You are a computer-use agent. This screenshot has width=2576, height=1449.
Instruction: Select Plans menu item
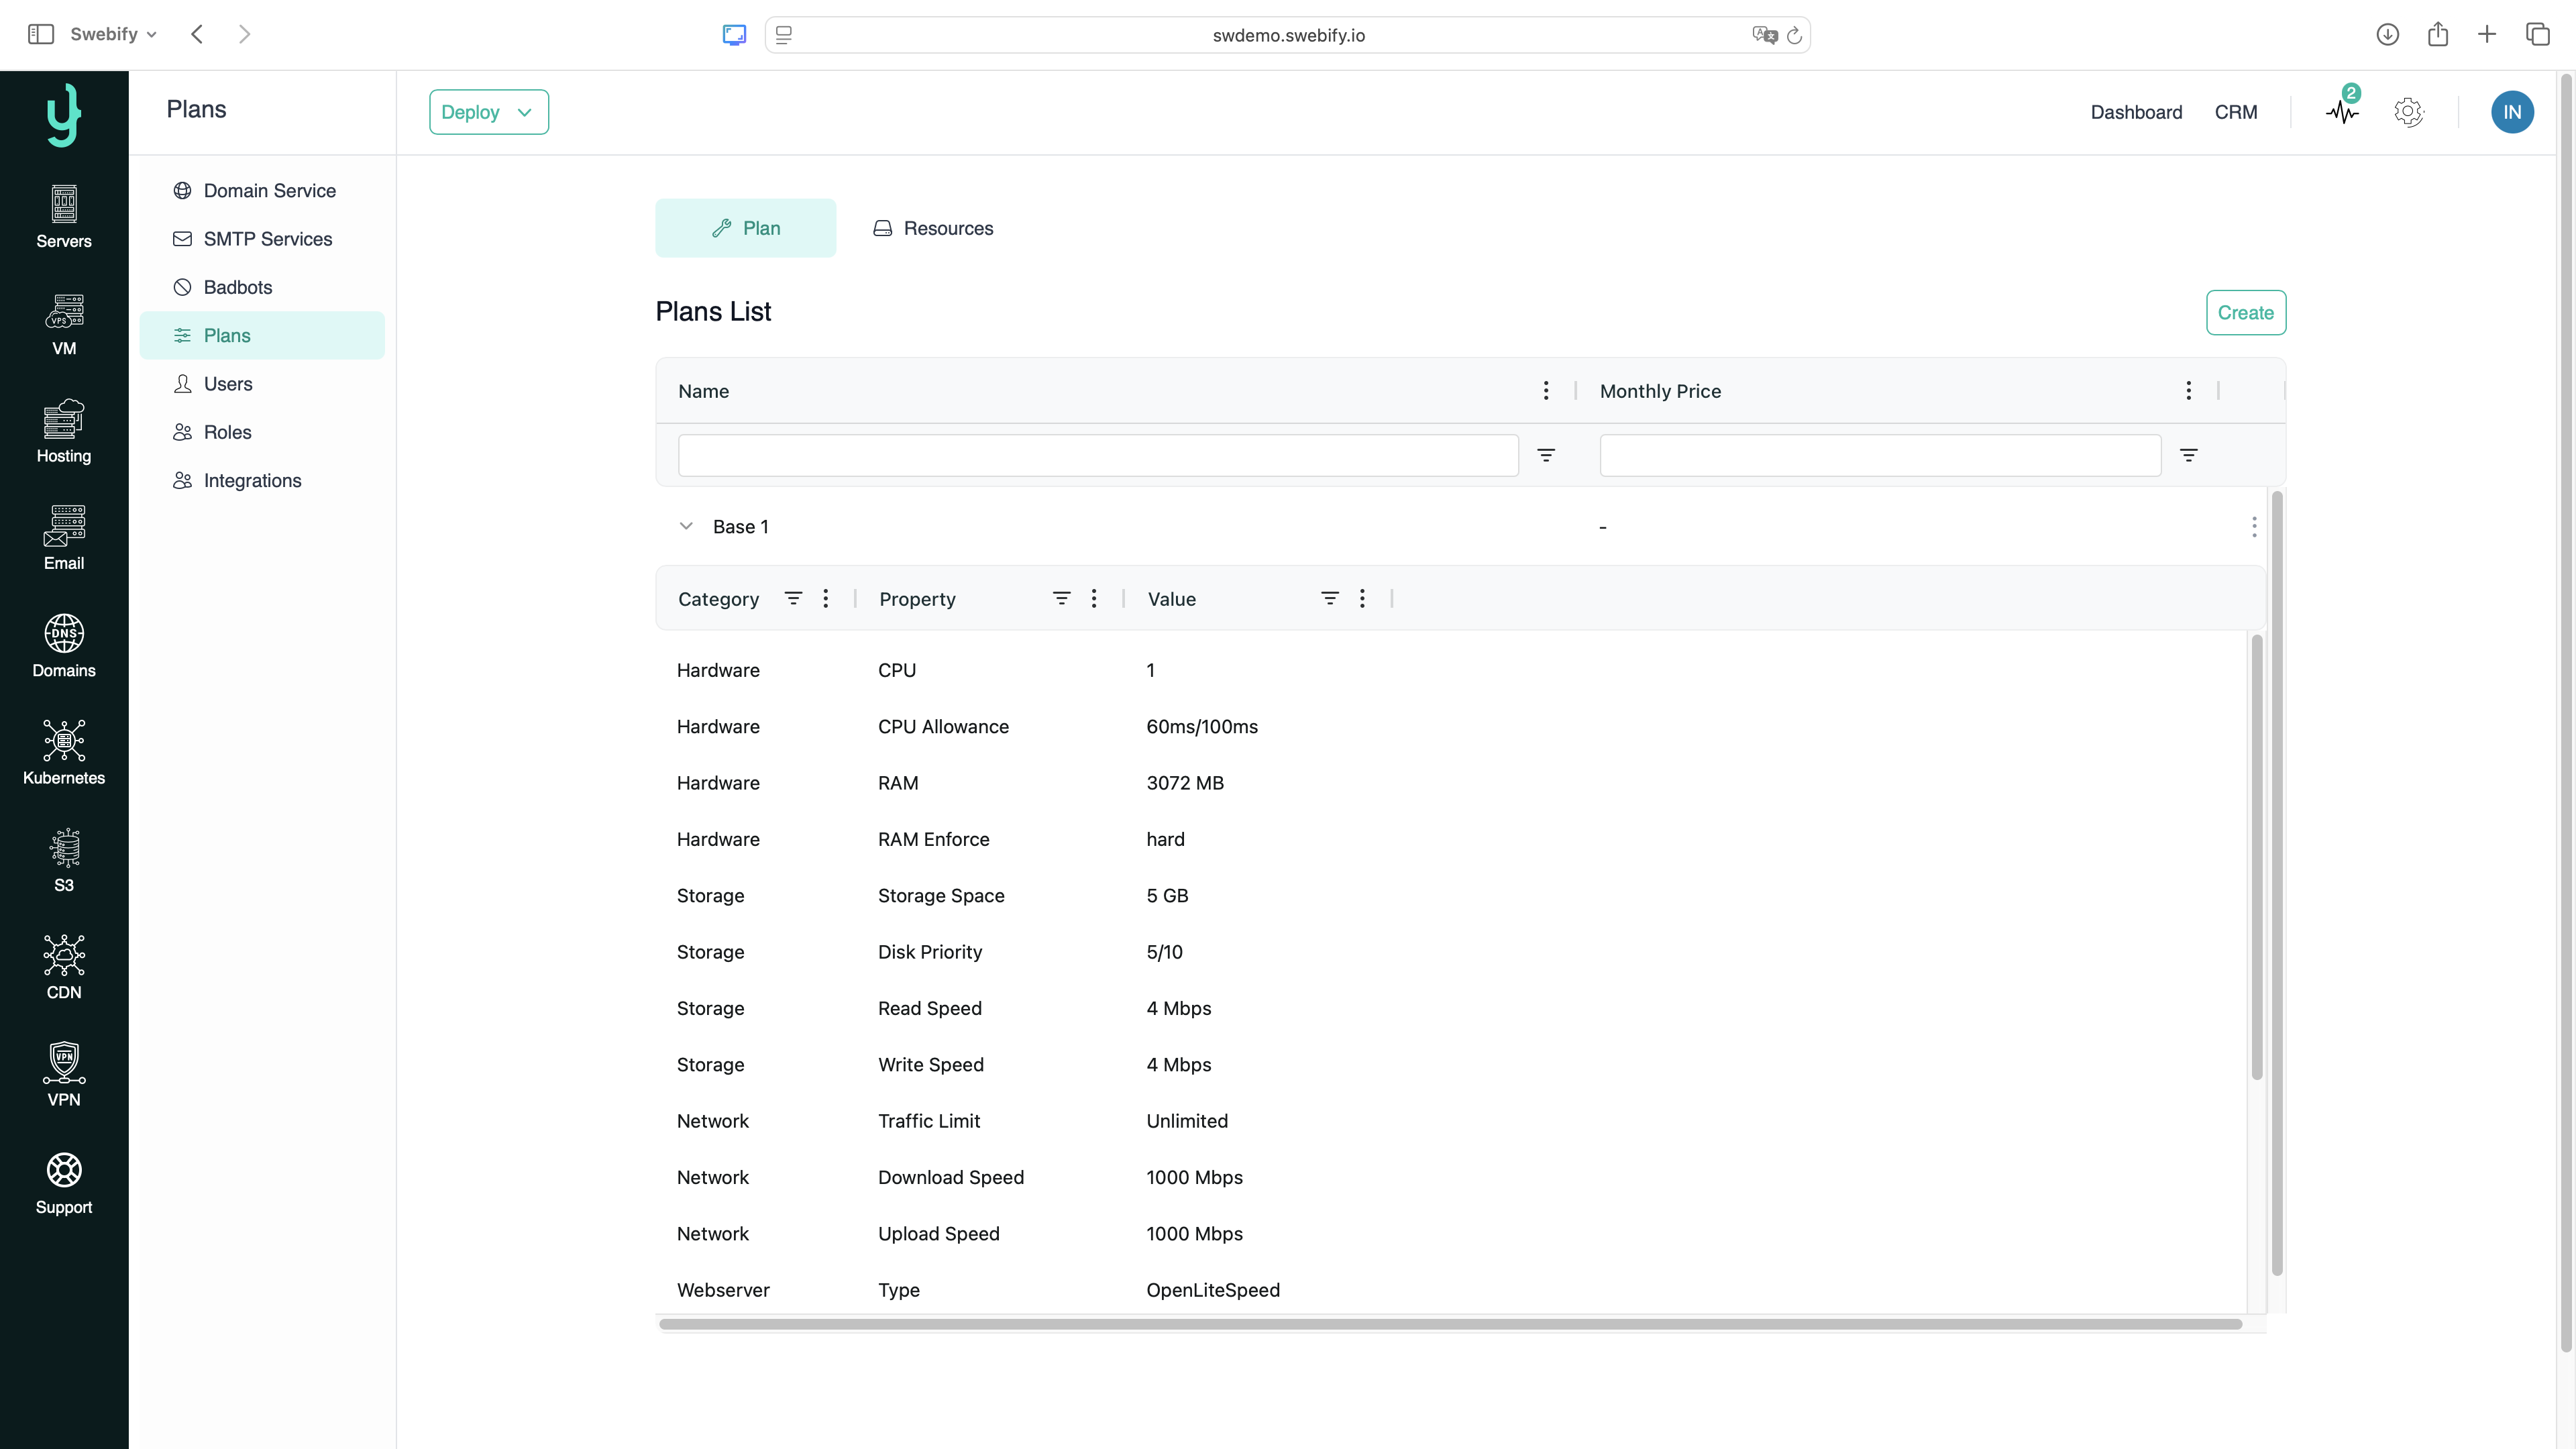262,335
